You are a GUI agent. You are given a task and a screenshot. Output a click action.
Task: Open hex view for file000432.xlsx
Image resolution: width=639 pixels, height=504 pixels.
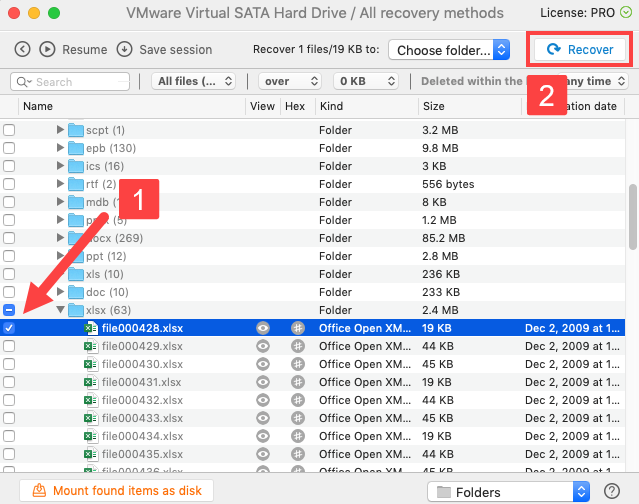(x=298, y=400)
